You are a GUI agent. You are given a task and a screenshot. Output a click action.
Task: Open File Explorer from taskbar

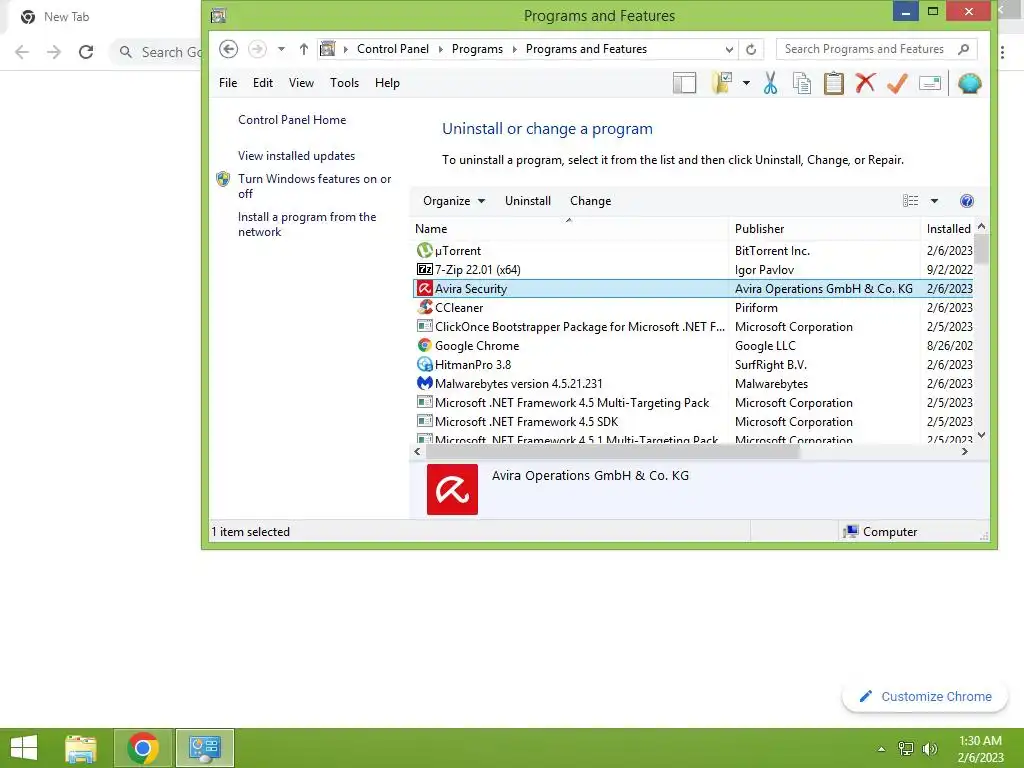click(81, 748)
